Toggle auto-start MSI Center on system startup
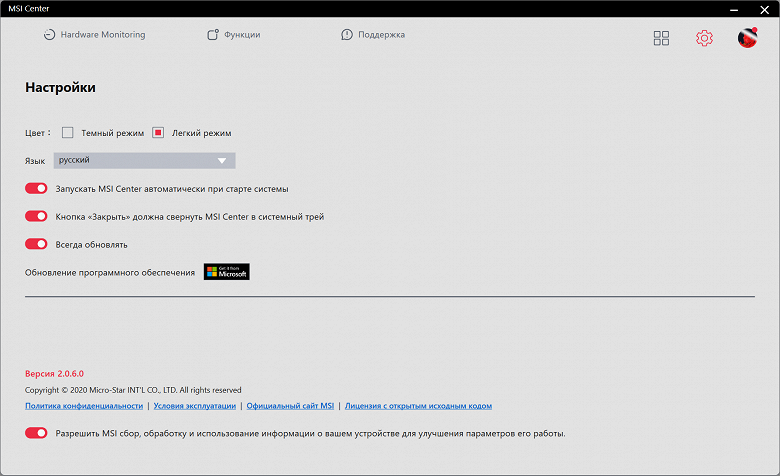The width and height of the screenshot is (780, 476). 36,188
